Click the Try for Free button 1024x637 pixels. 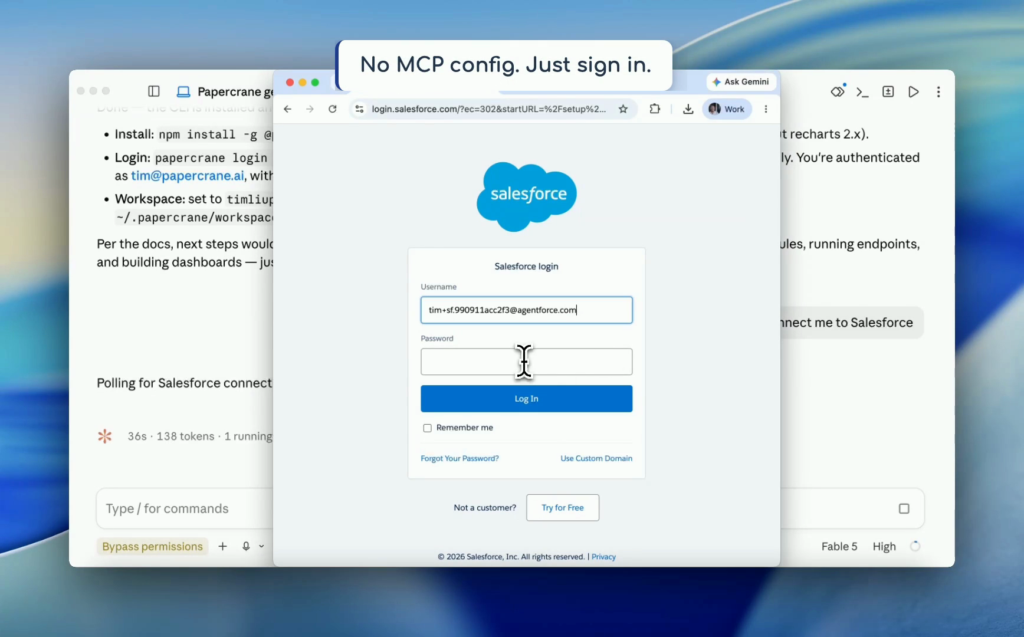(x=562, y=508)
